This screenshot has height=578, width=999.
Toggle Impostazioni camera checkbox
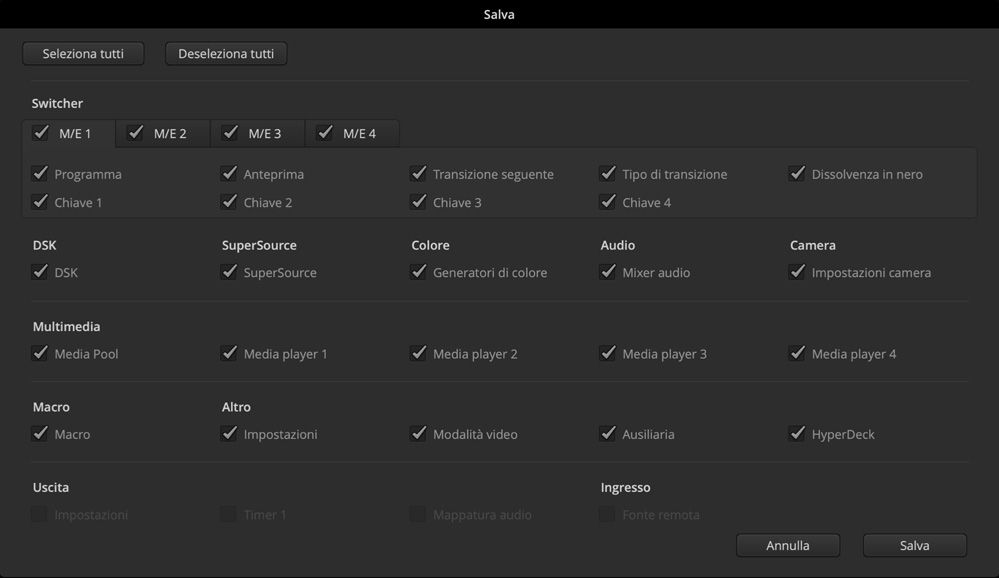[x=797, y=272]
